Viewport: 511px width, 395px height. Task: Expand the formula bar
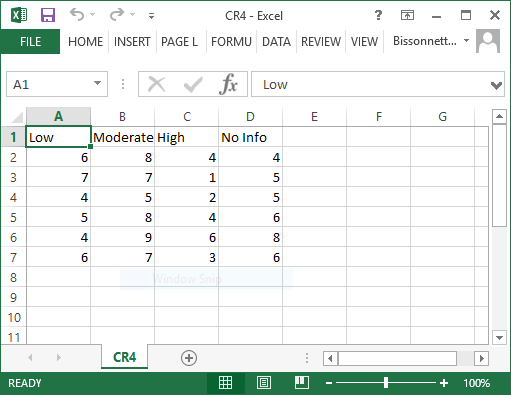click(x=497, y=86)
